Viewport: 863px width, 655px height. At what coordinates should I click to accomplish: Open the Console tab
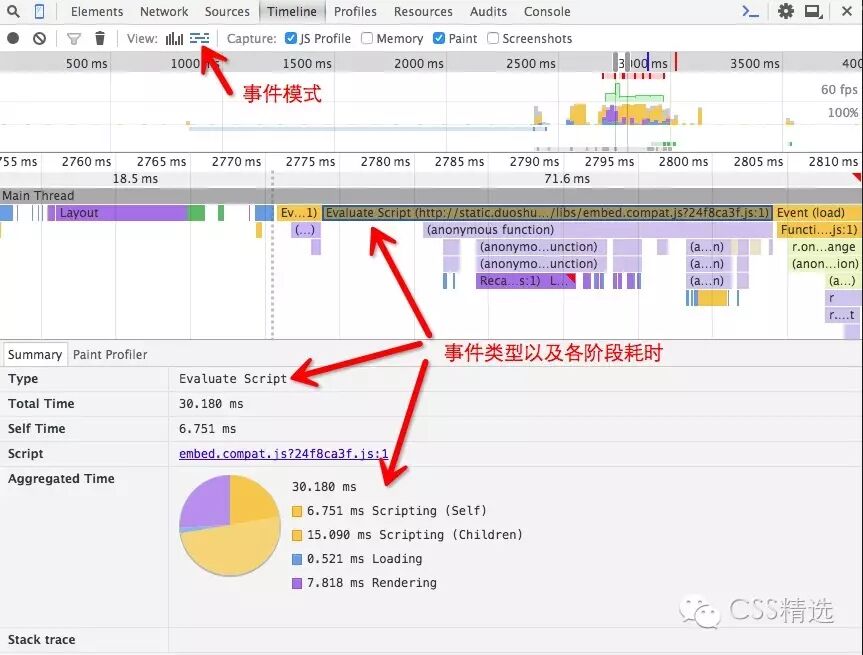point(547,12)
